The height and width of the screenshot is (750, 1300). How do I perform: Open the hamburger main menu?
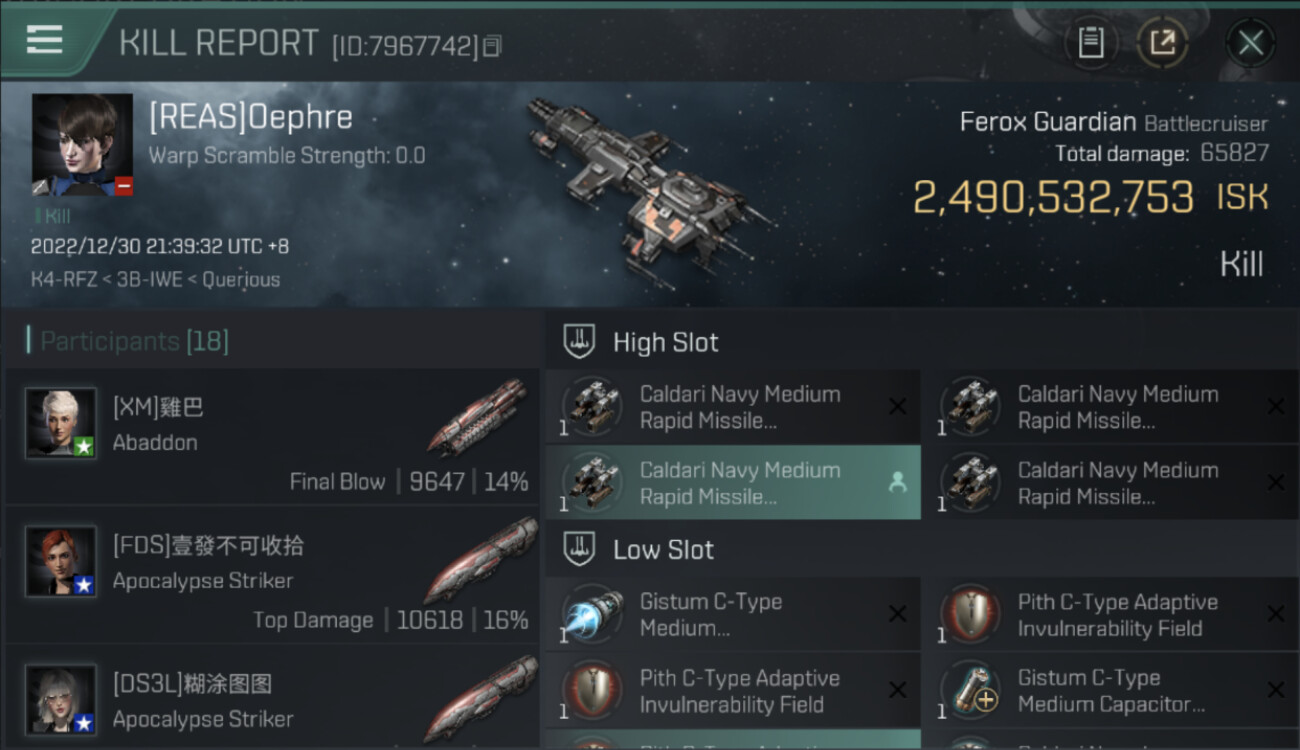coord(45,40)
